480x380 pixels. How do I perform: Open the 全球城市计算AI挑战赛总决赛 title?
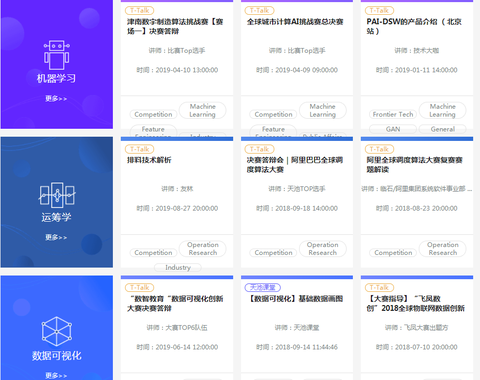[x=295, y=22]
